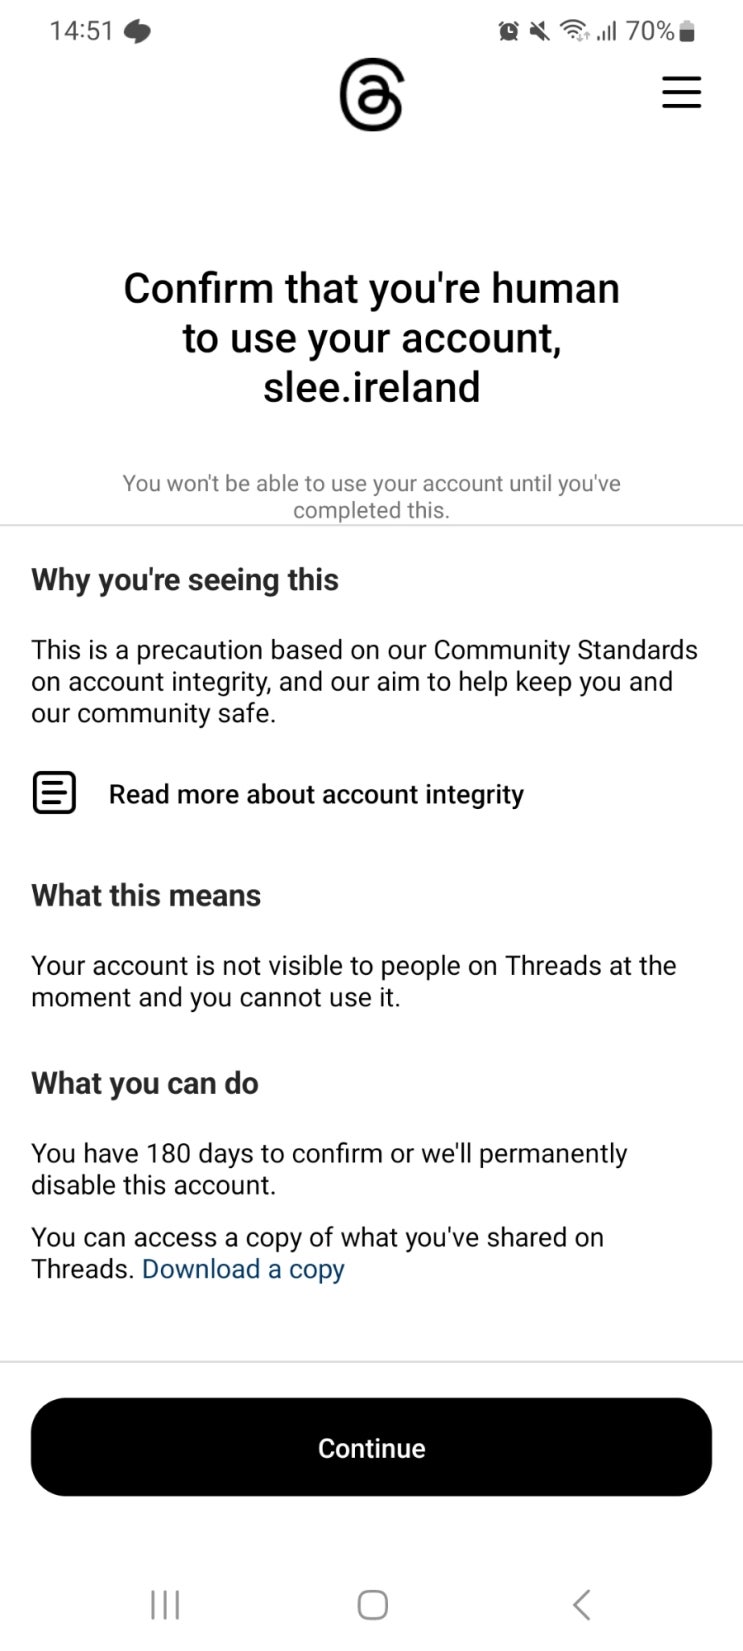Open the hamburger menu
The image size is (743, 1651).
681,92
